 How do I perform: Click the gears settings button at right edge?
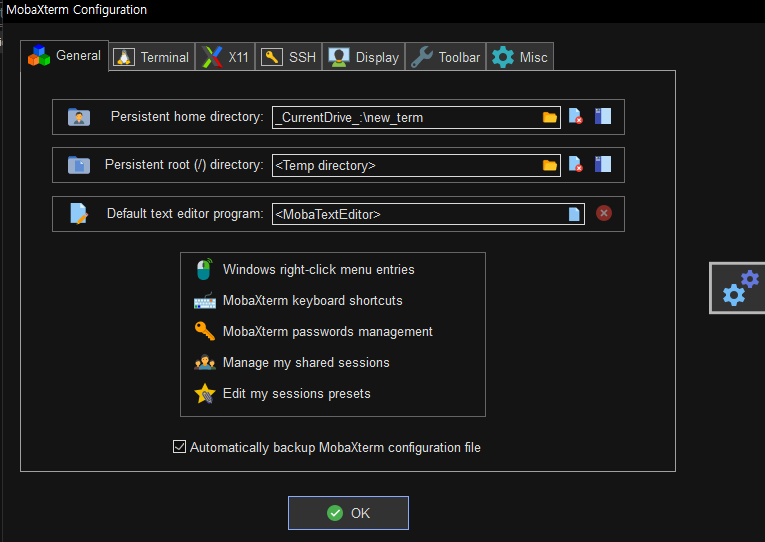click(738, 288)
